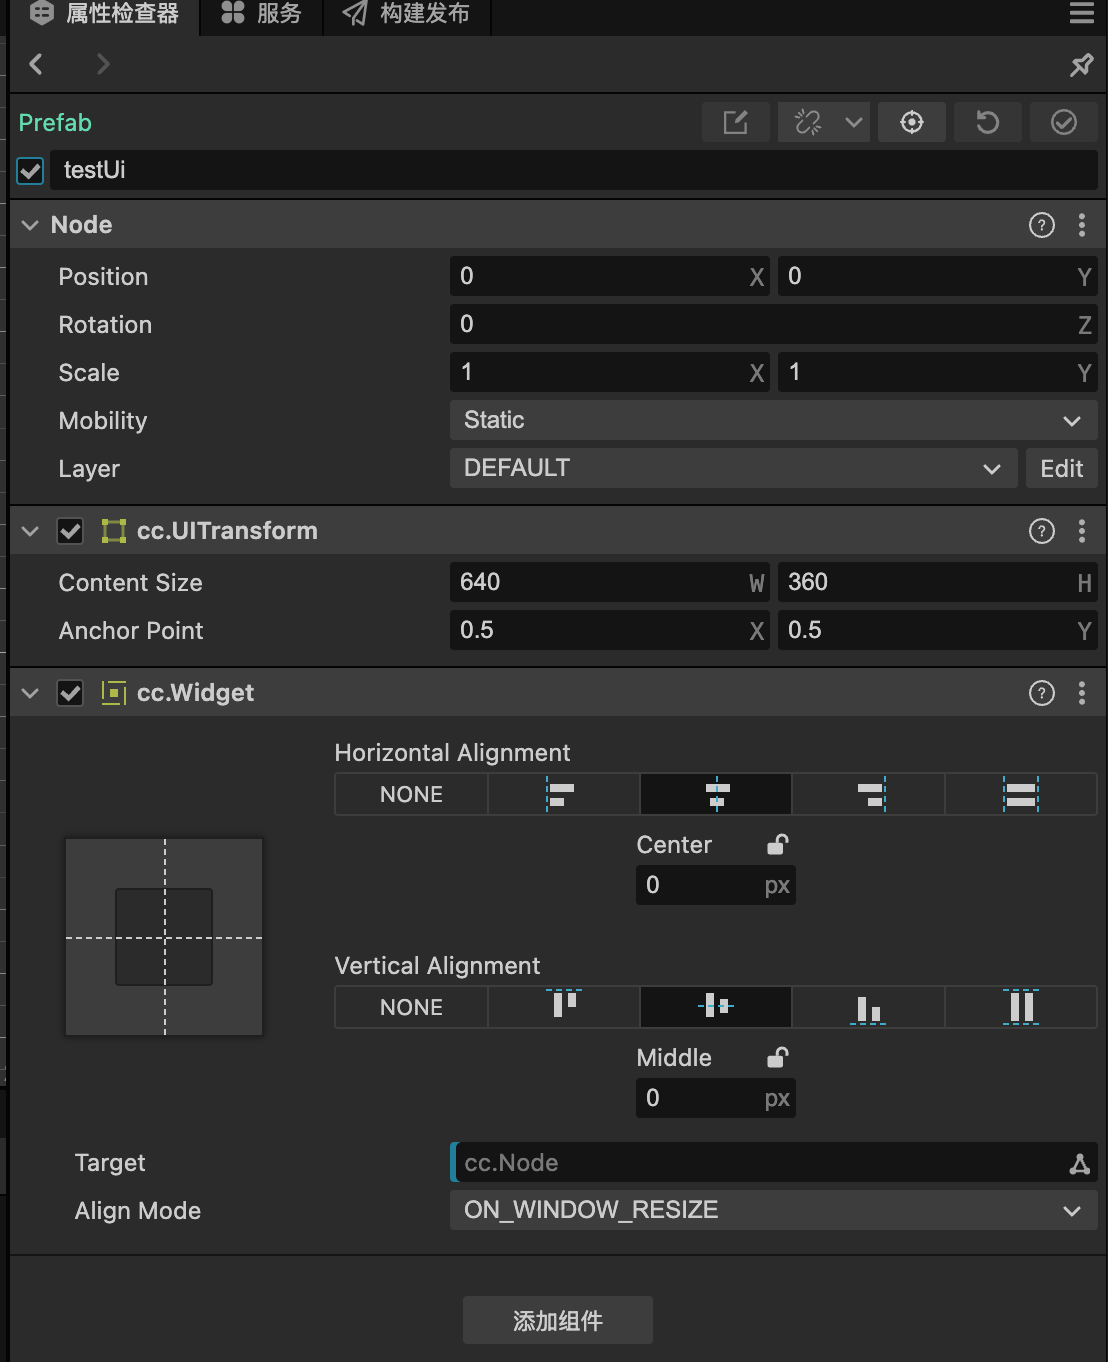Open the edit prefab icon
Screen dimensions: 1108x1362
click(735, 122)
